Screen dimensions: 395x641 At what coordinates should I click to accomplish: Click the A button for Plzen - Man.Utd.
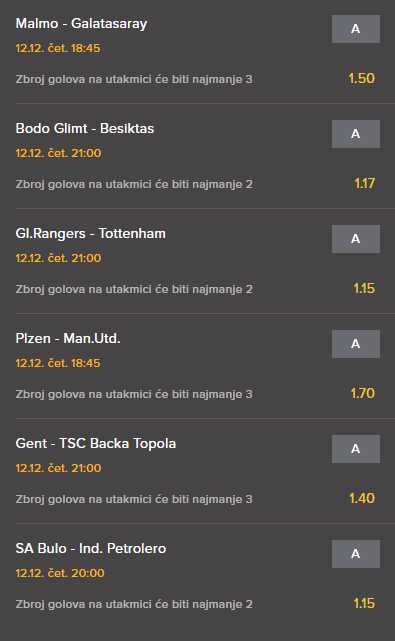[x=356, y=344]
